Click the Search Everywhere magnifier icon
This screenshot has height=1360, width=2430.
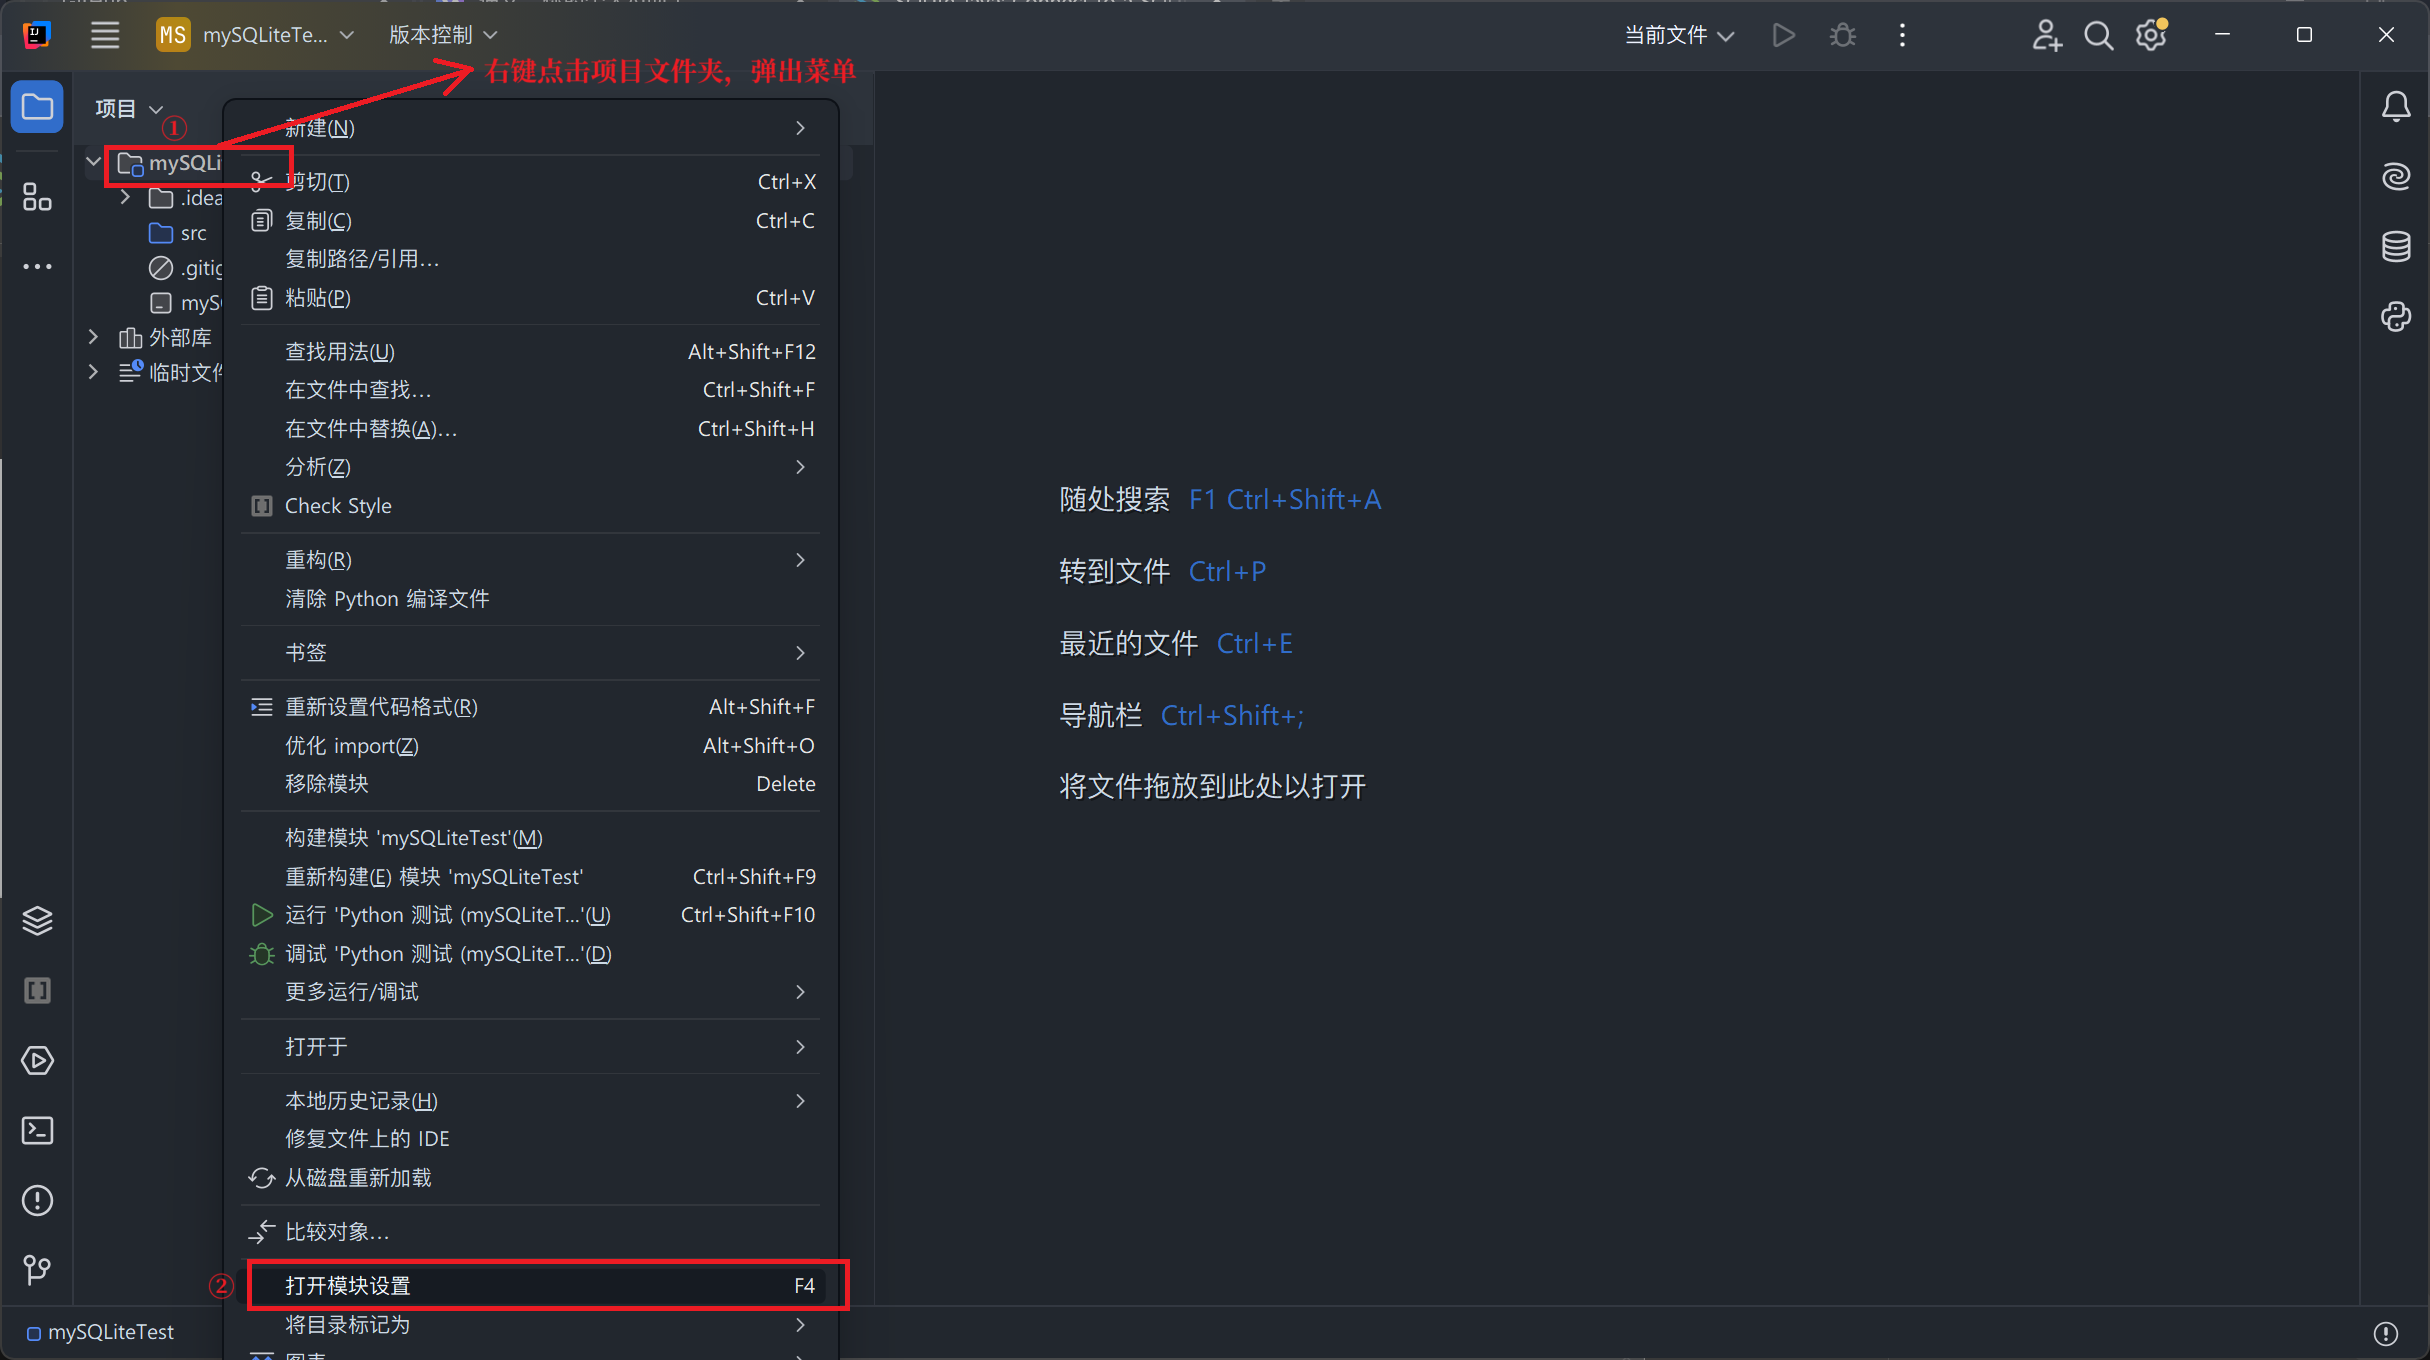coord(2098,35)
